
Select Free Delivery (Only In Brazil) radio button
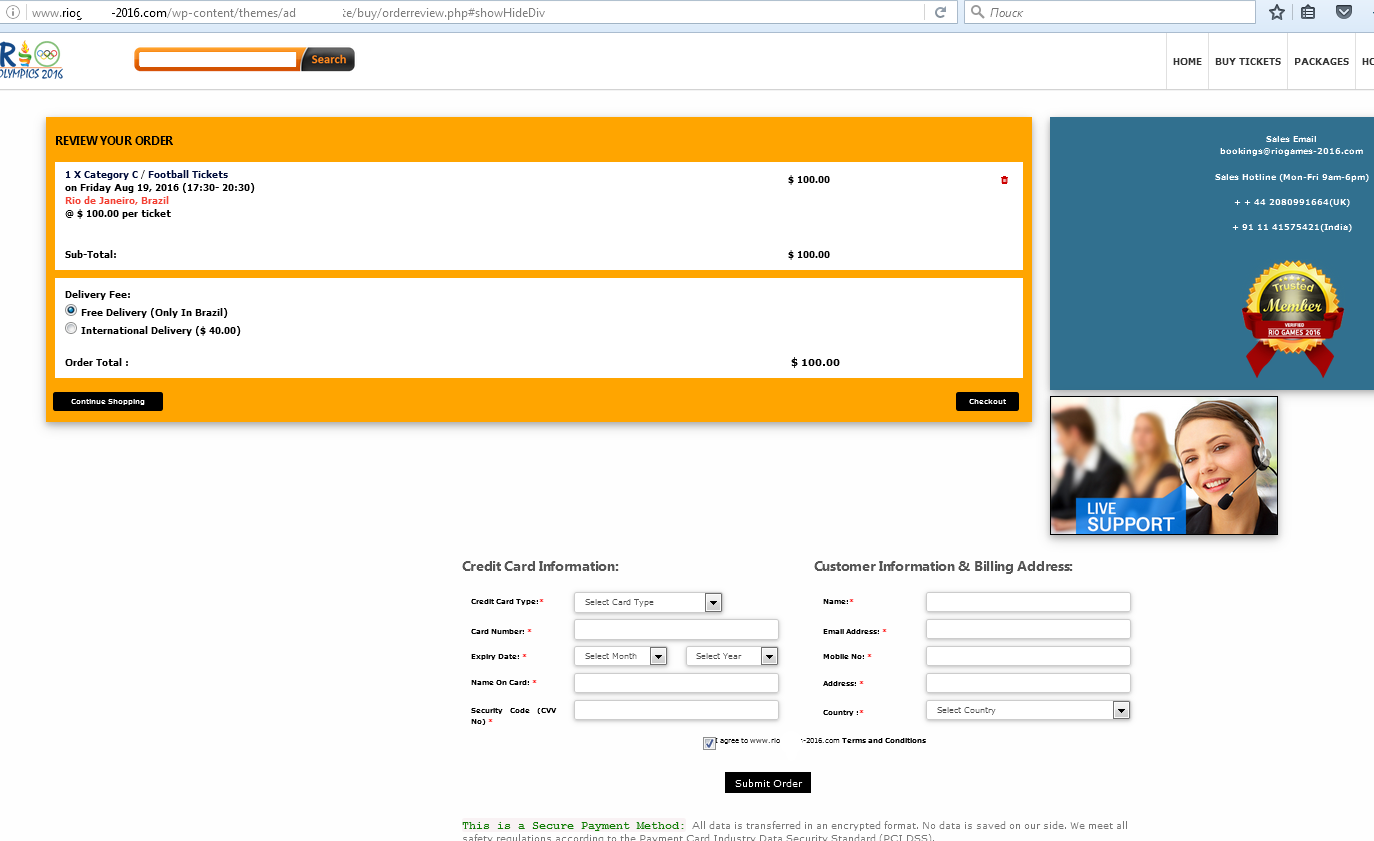[71, 311]
